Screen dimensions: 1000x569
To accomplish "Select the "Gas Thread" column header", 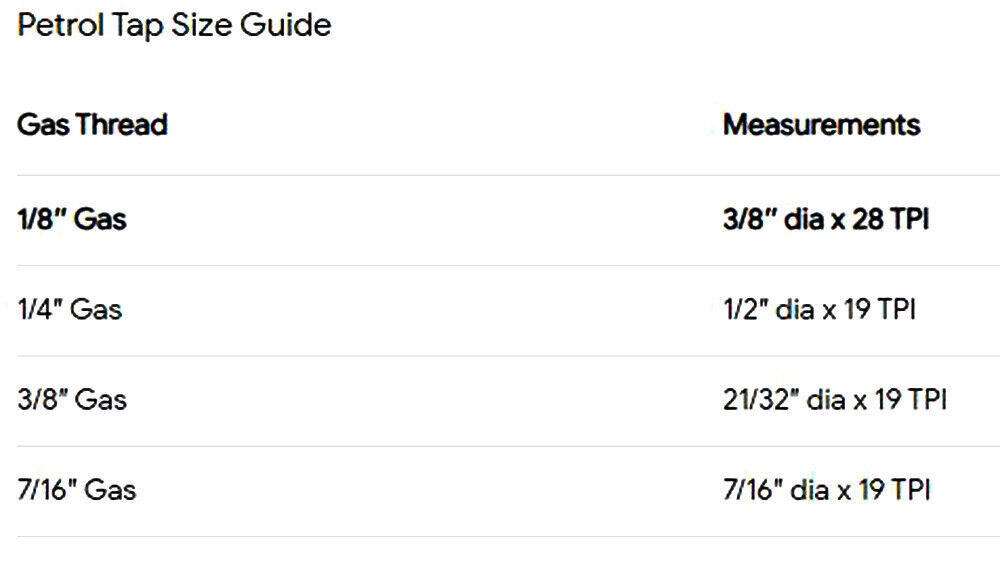I will pyautogui.click(x=92, y=125).
